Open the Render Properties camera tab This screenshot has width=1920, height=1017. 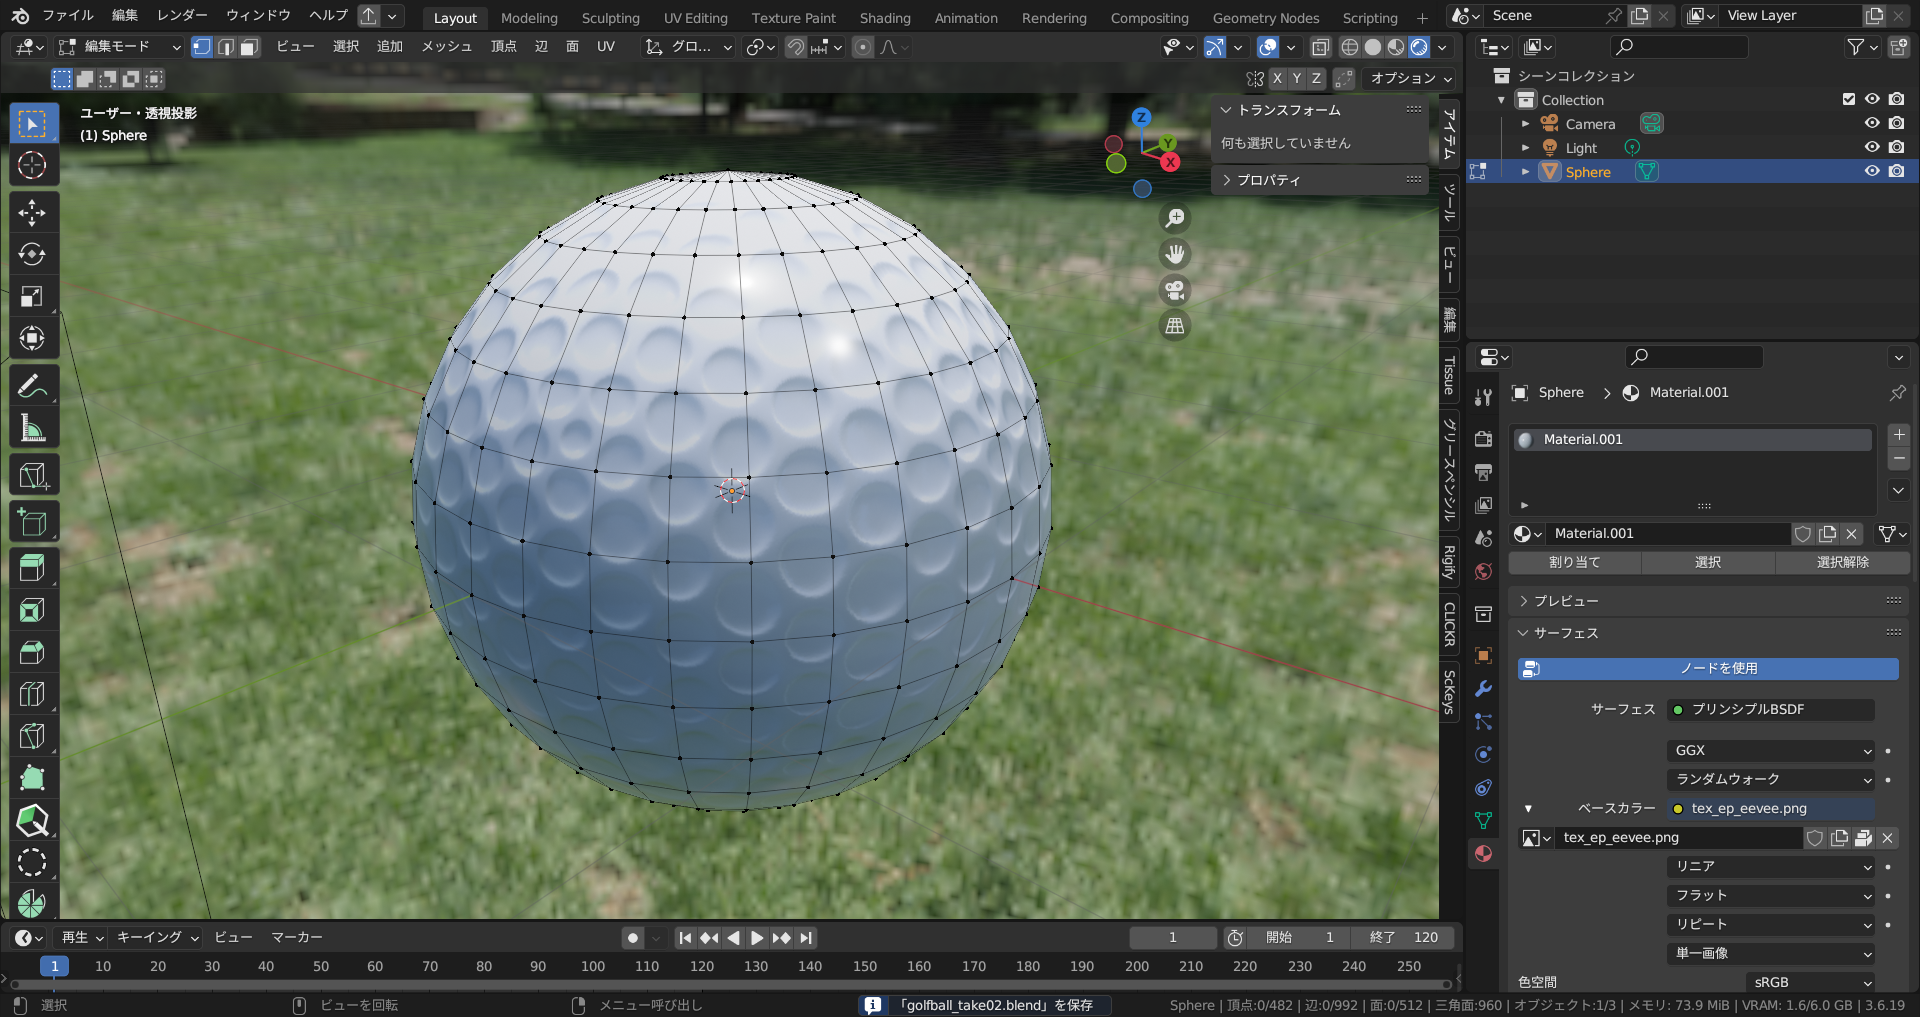tap(1483, 438)
